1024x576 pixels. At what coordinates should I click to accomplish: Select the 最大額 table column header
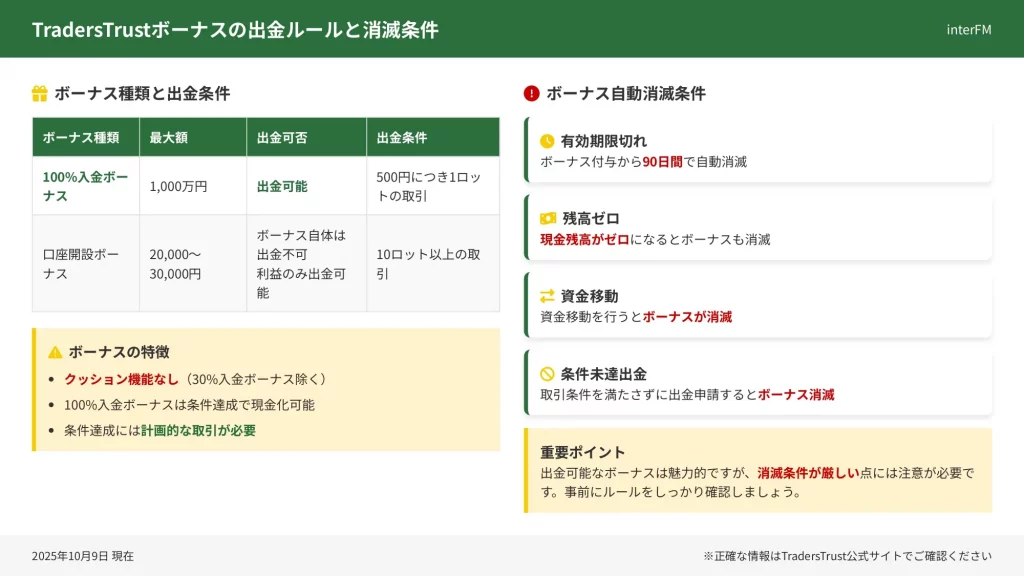(x=169, y=137)
